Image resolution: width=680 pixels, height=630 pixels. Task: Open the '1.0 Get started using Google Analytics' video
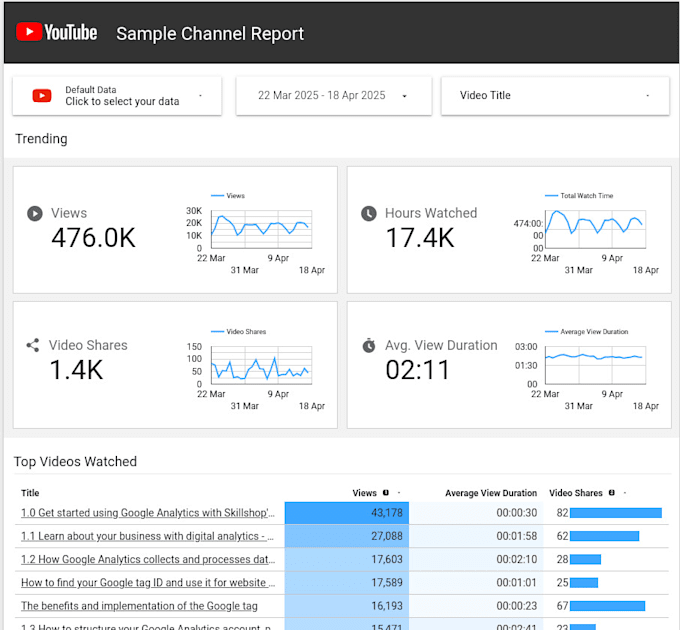tap(148, 513)
